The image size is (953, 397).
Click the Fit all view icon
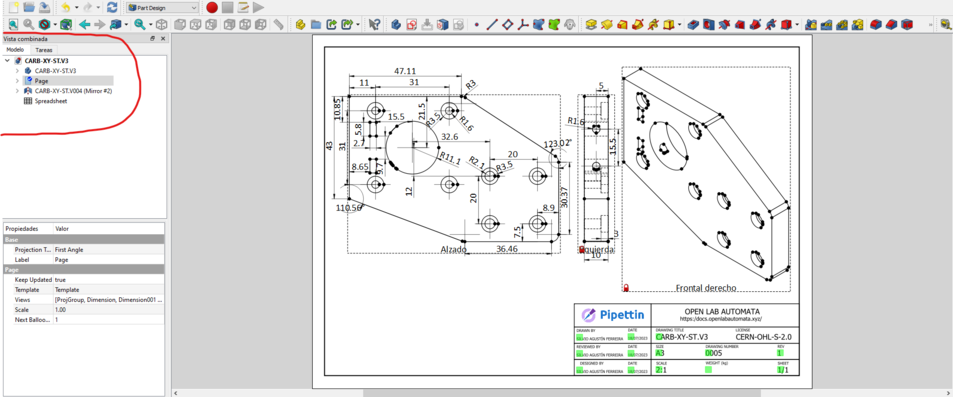(13, 24)
